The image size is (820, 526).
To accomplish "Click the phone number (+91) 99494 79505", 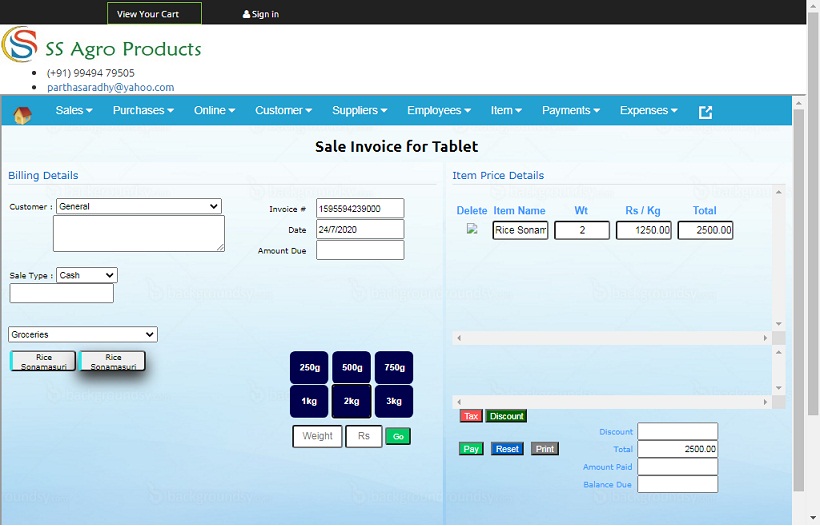I will click(x=90, y=73).
